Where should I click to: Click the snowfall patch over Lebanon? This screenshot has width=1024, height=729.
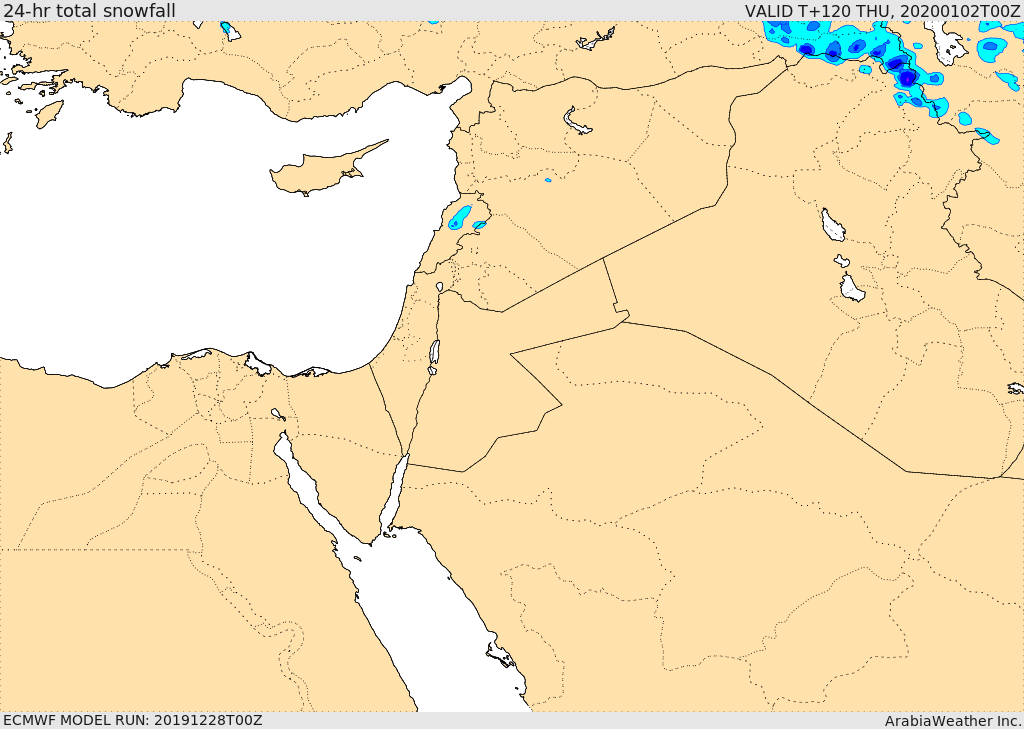(460, 218)
